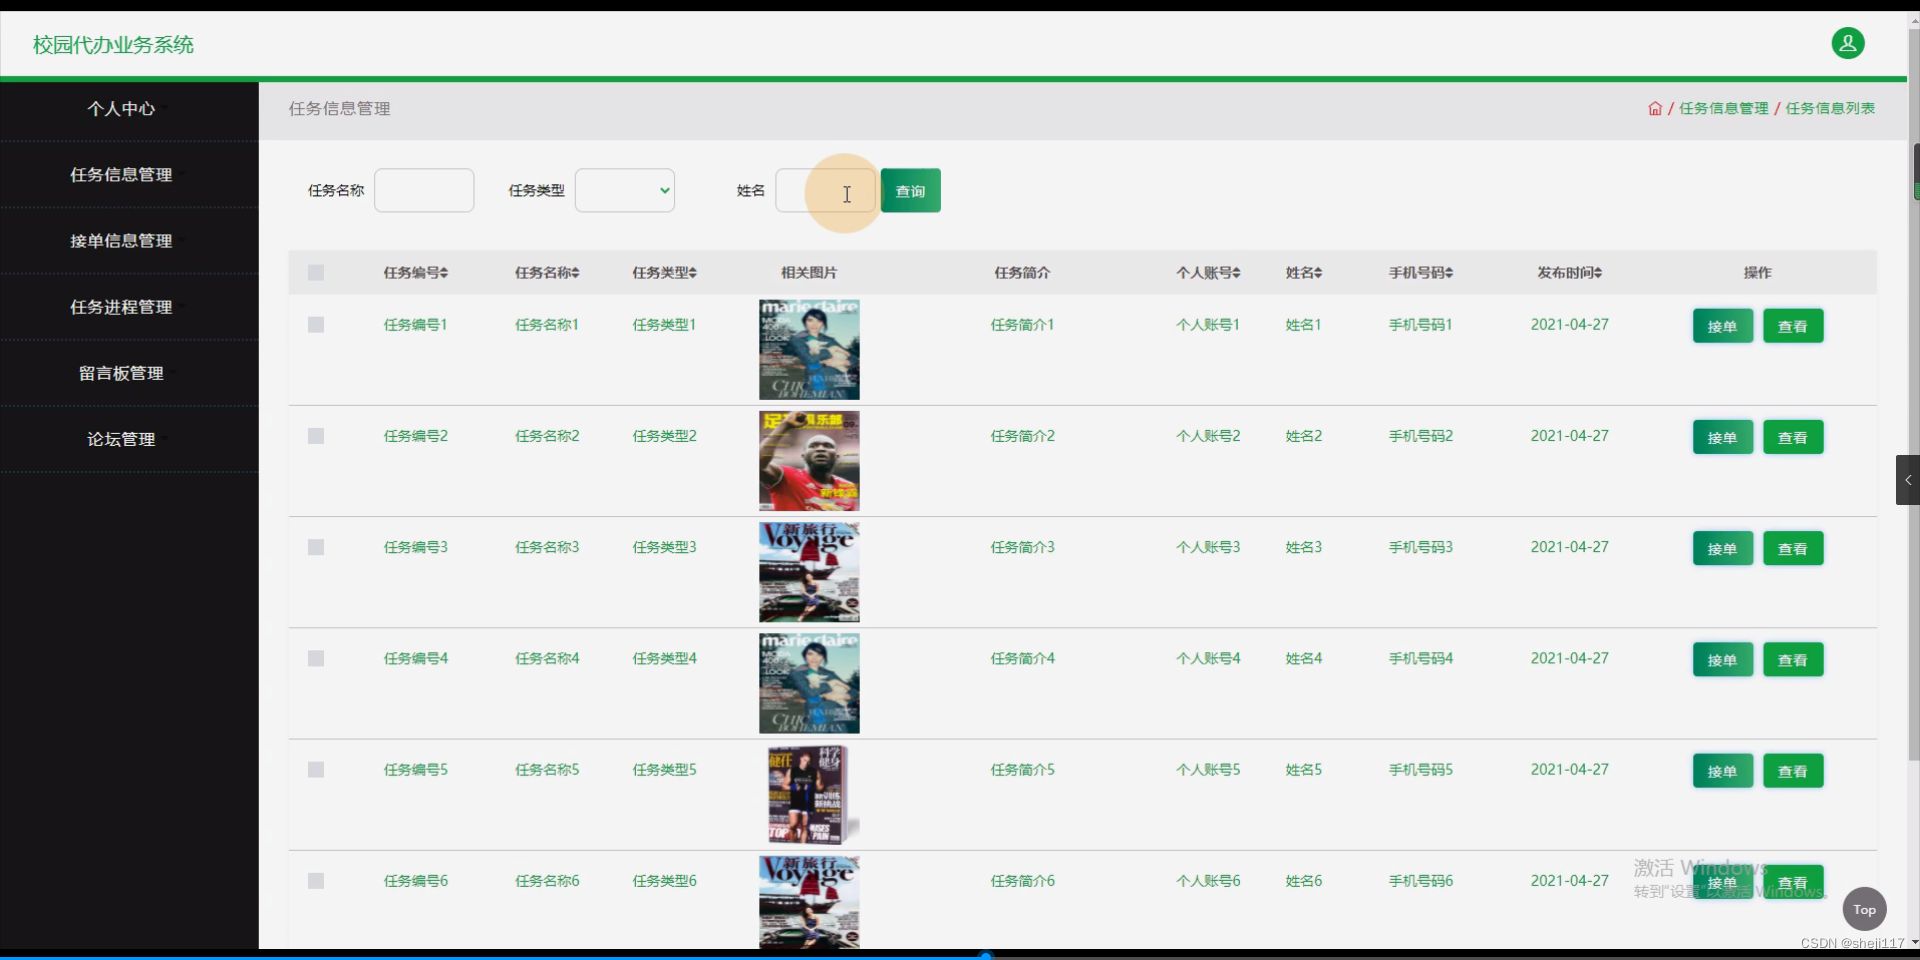Click the video progress bar at bottom

click(x=960, y=956)
